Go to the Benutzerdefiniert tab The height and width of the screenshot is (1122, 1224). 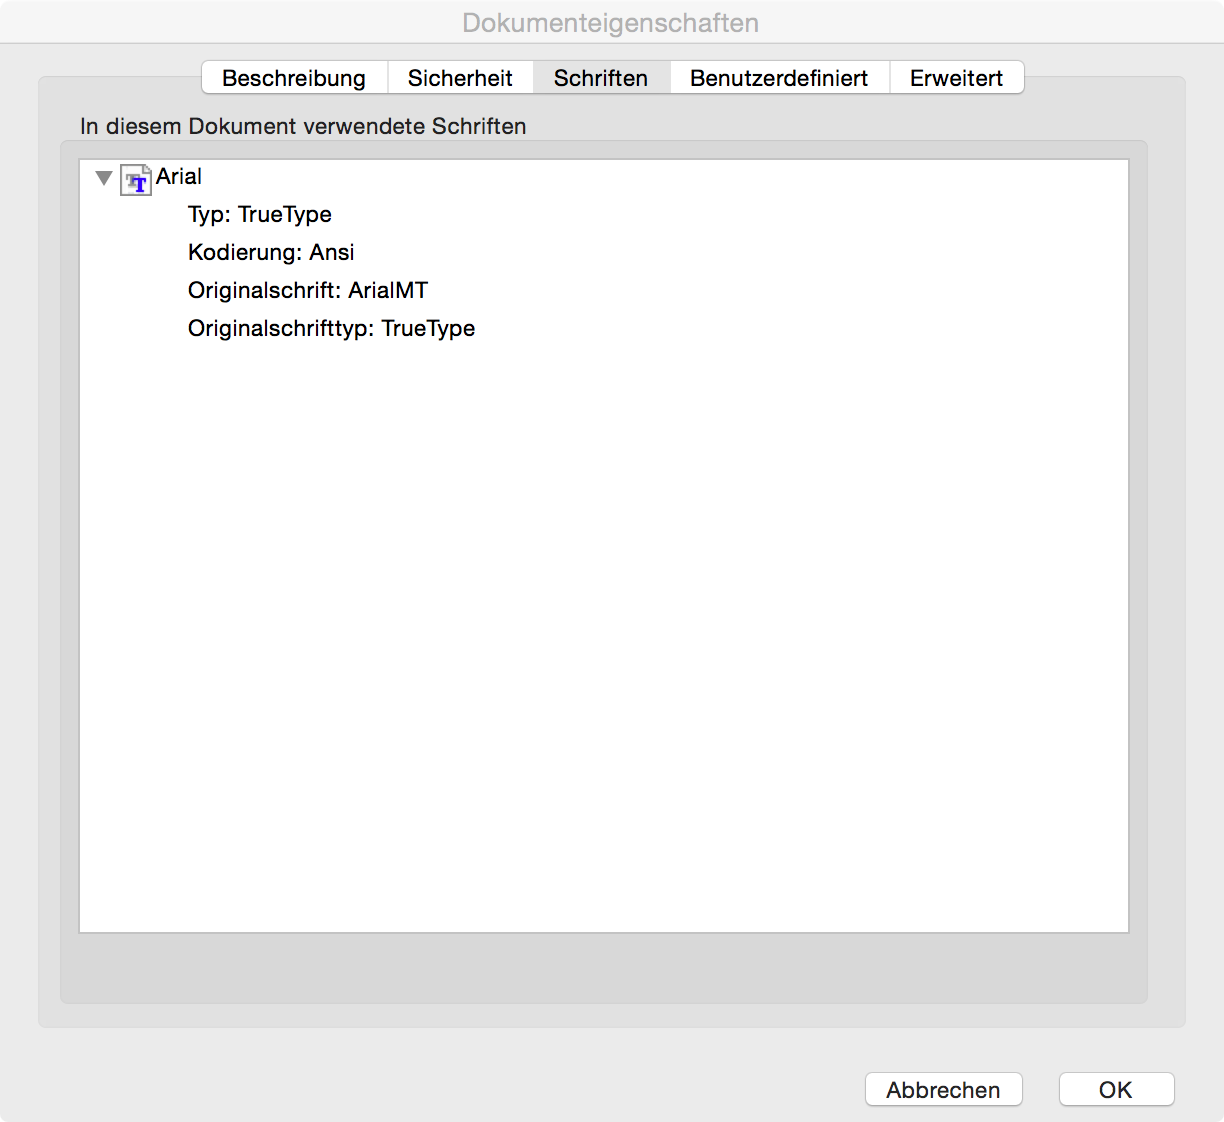pyautogui.click(x=779, y=78)
